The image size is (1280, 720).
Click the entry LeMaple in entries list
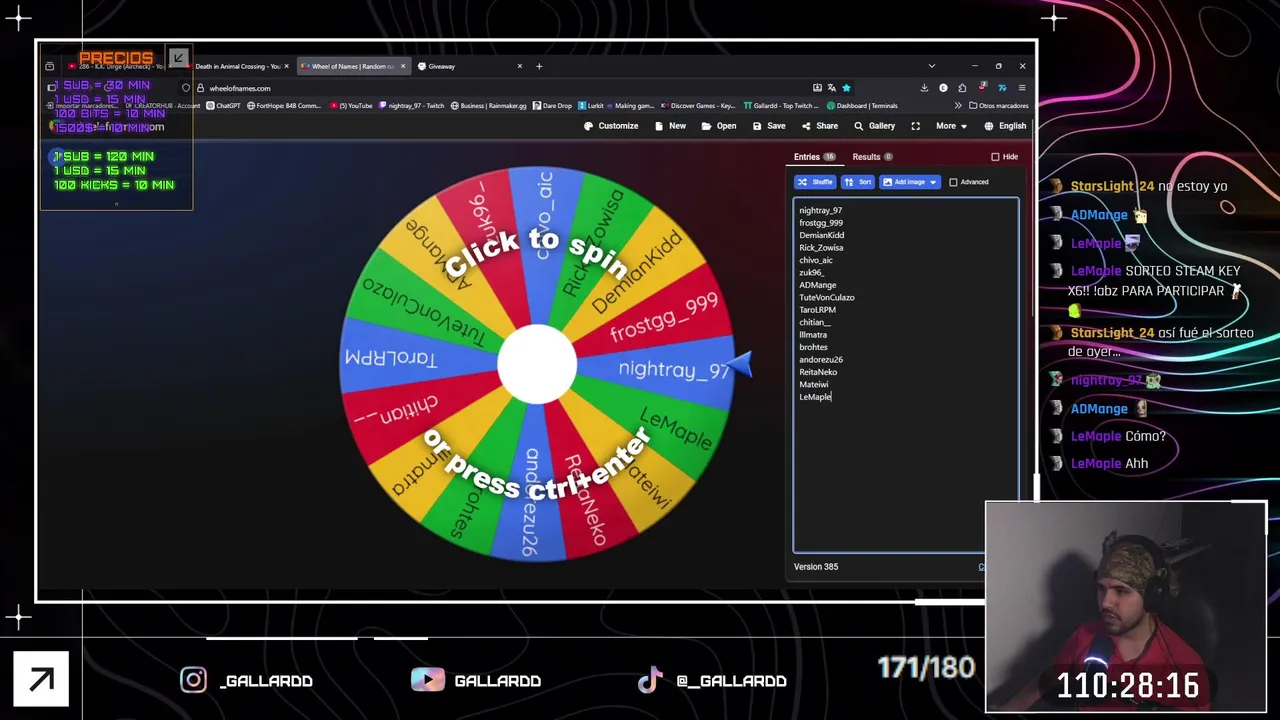click(x=815, y=397)
